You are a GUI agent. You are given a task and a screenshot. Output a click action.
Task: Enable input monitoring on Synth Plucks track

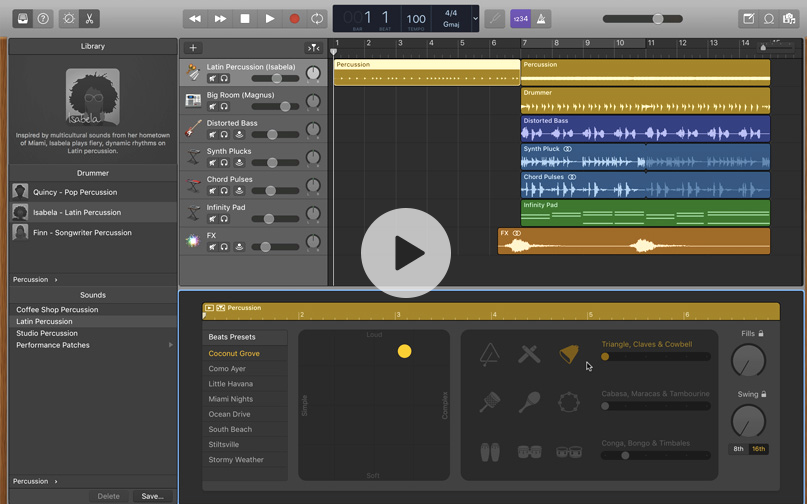click(x=239, y=163)
